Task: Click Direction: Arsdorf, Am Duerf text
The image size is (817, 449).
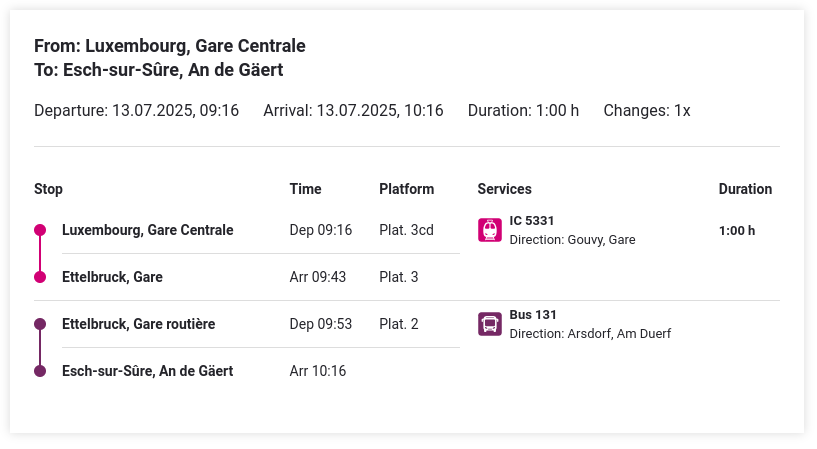Action: [590, 333]
